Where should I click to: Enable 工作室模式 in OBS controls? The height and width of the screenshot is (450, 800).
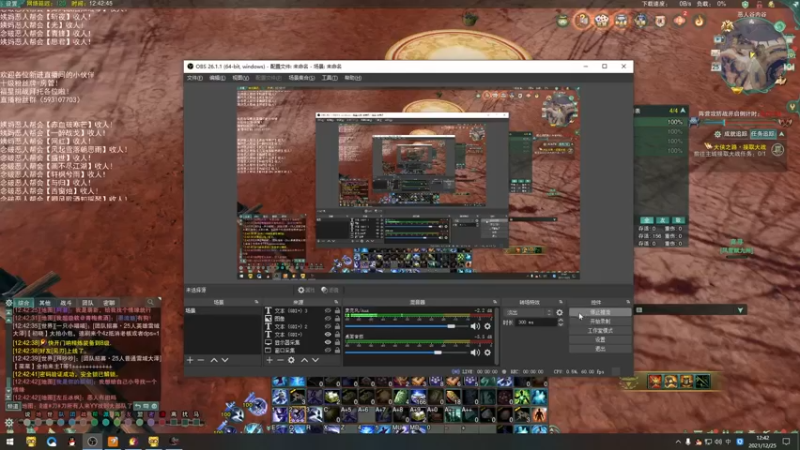(x=600, y=331)
